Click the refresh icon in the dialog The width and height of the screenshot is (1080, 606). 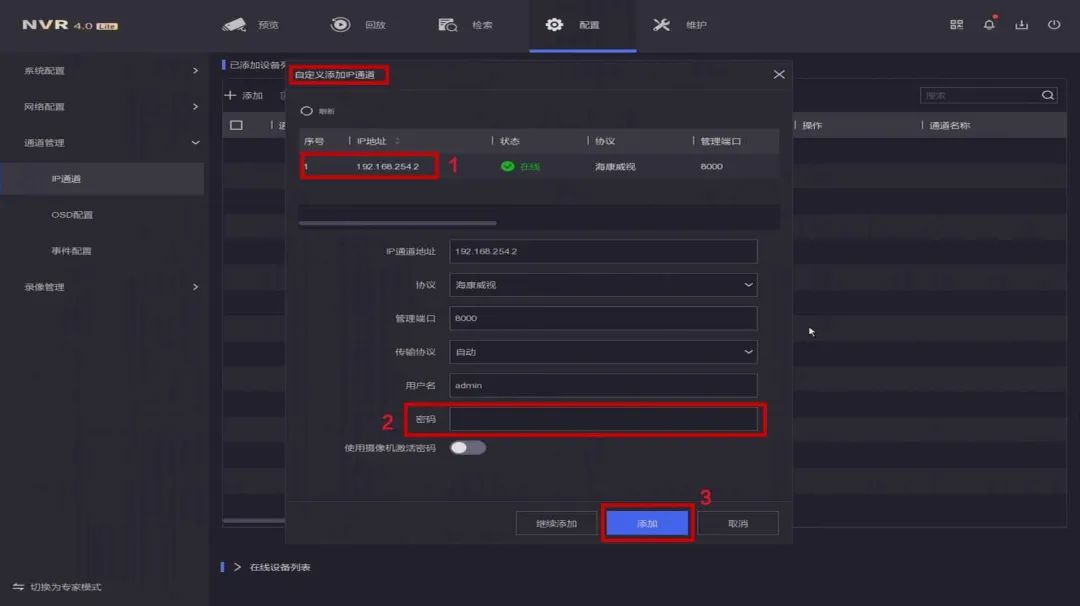(307, 111)
